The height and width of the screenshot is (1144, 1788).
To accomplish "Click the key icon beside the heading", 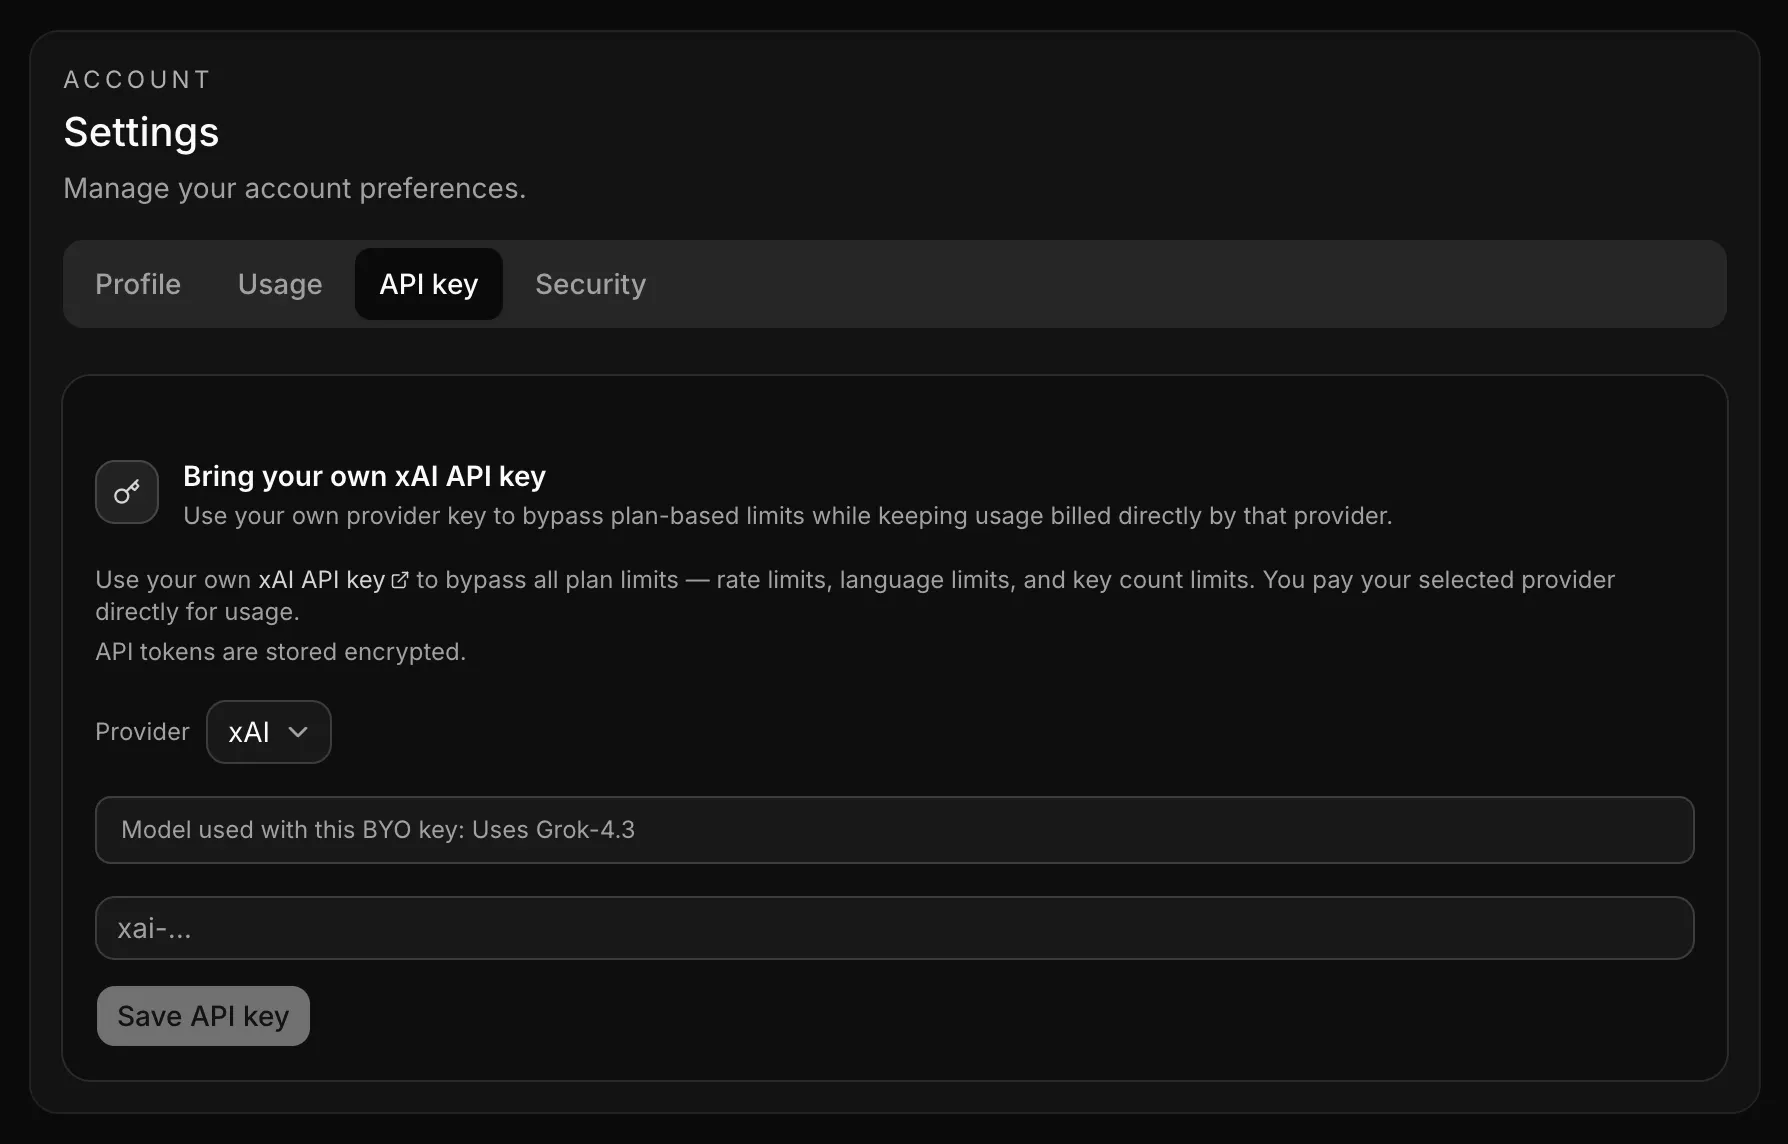I will click(x=127, y=492).
